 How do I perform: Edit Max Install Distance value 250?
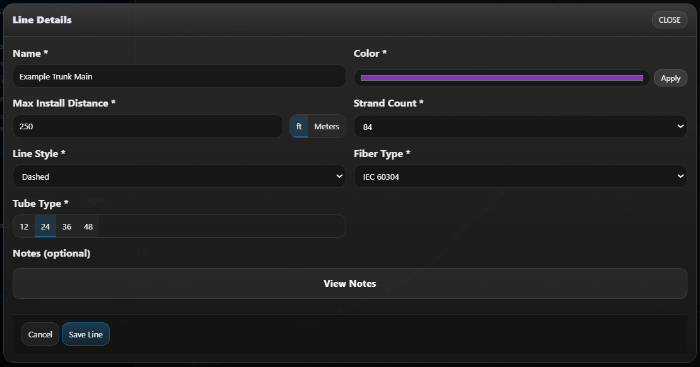[x=147, y=126]
